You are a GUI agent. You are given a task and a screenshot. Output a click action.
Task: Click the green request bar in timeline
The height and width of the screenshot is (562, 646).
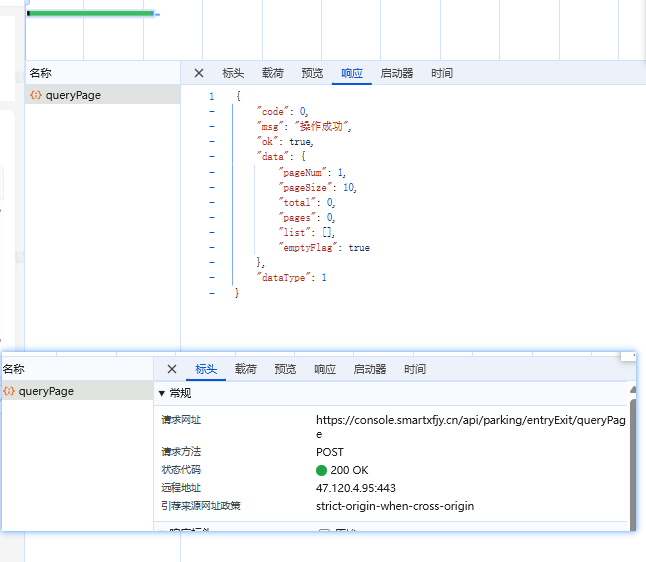(x=91, y=14)
